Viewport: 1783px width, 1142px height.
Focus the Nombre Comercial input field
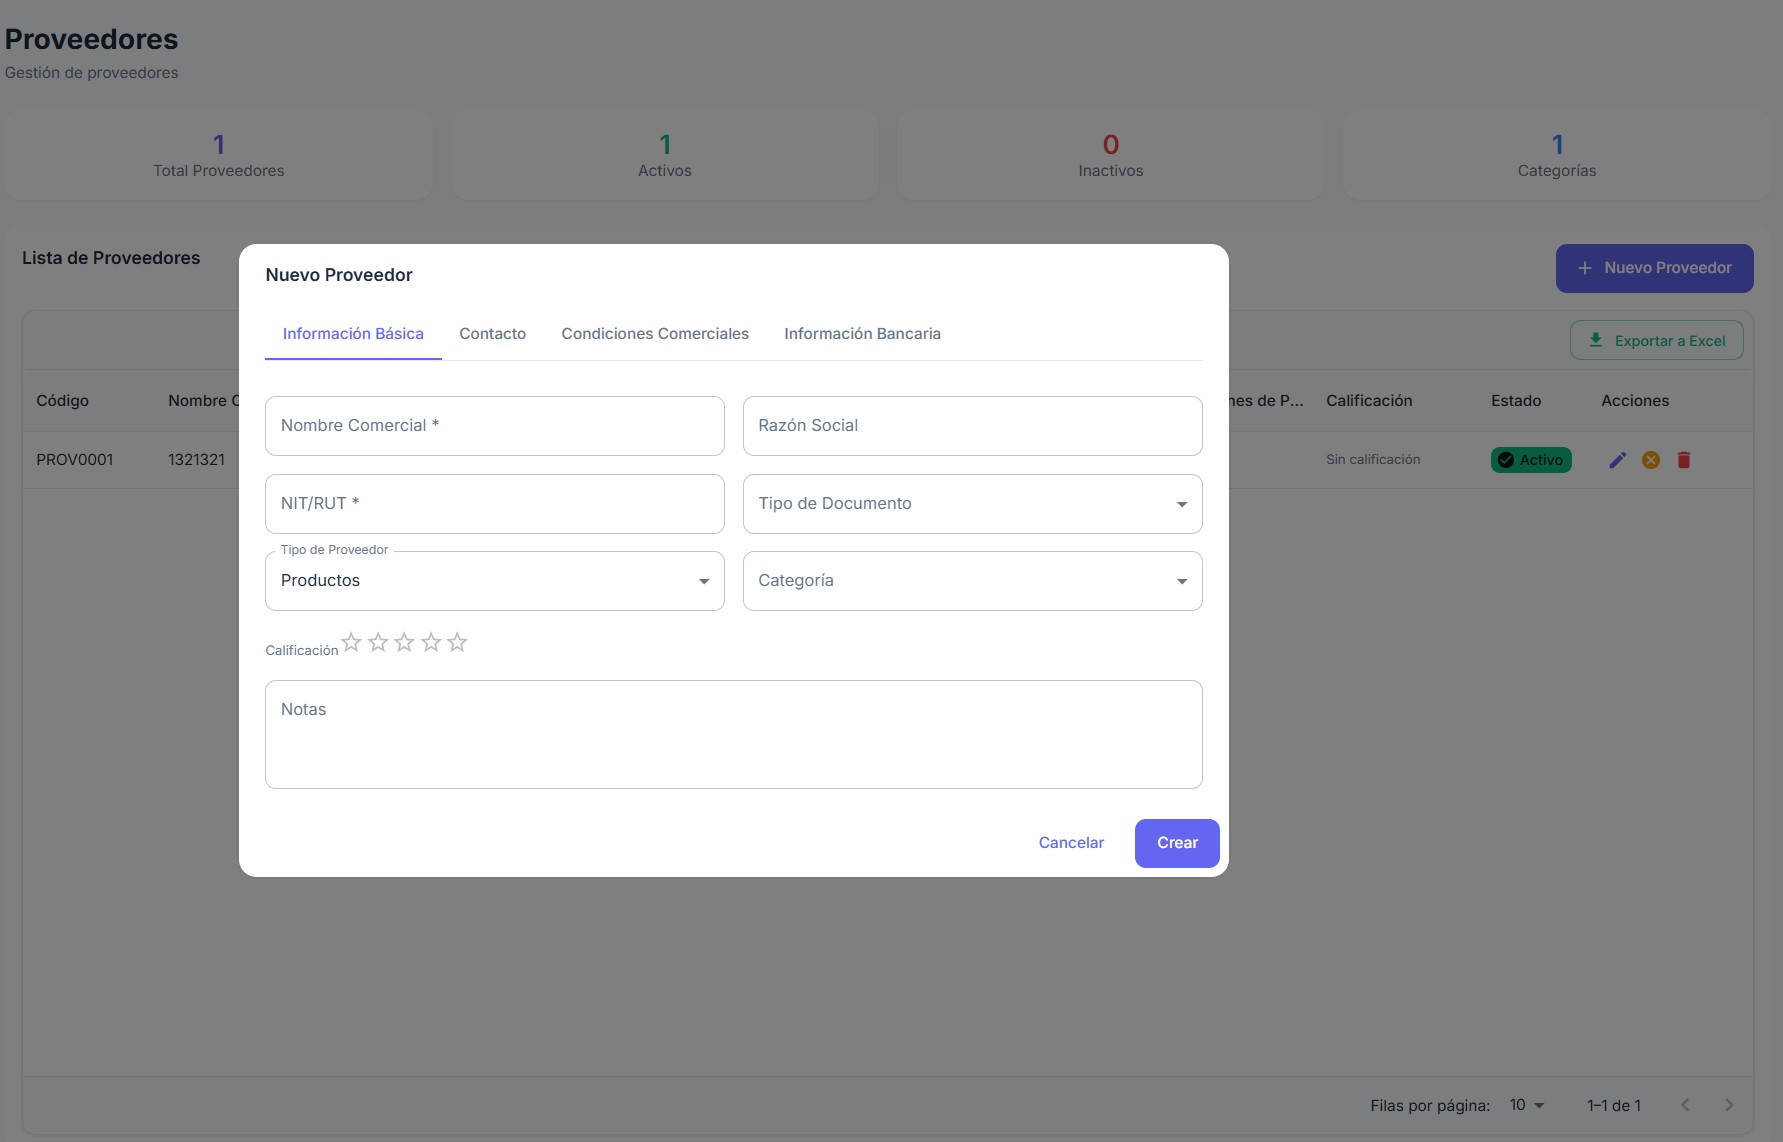tap(494, 426)
